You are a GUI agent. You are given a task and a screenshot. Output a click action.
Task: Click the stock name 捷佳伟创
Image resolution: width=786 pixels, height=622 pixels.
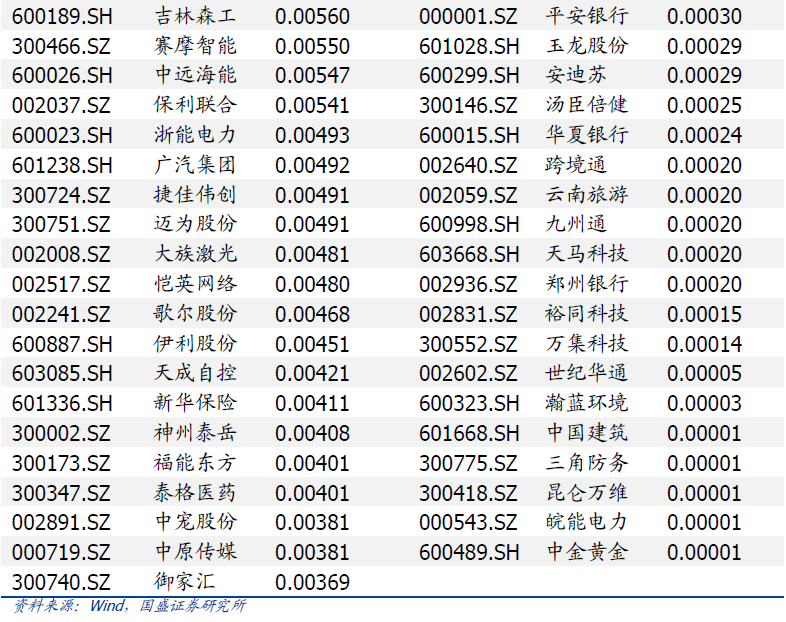tap(195, 194)
